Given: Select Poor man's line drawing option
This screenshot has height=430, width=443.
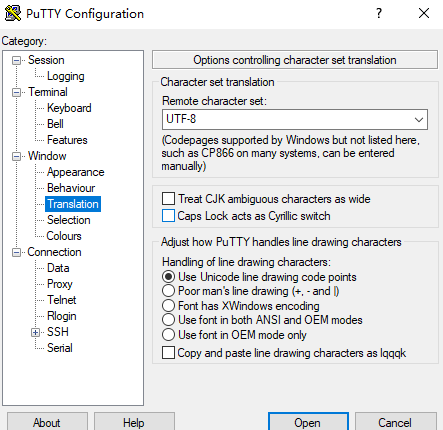Looking at the screenshot, I should 168,291.
